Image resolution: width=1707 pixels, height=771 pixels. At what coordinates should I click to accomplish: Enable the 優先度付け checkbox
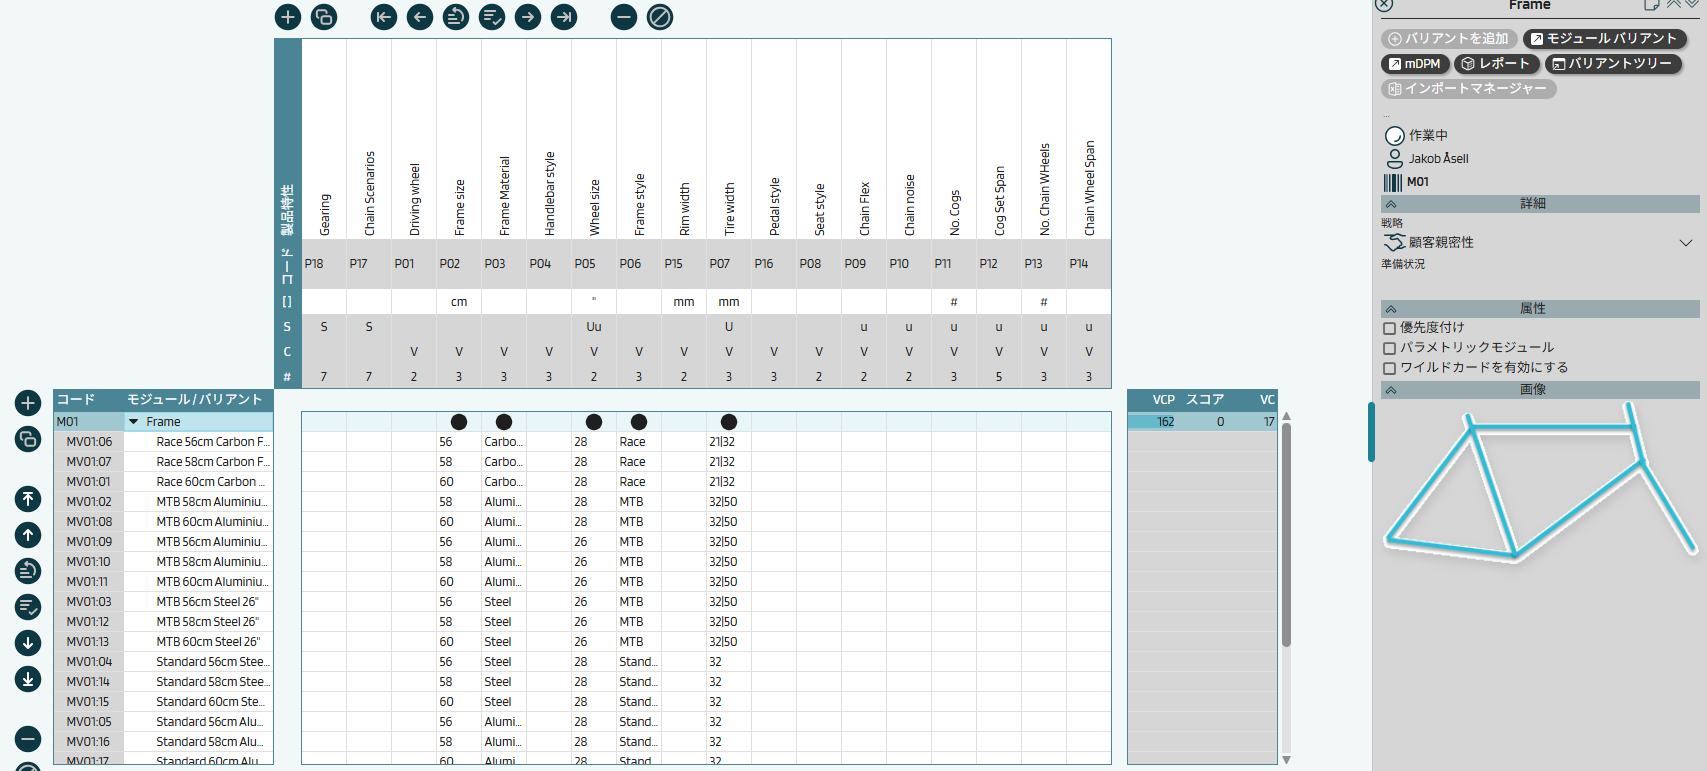point(1389,328)
